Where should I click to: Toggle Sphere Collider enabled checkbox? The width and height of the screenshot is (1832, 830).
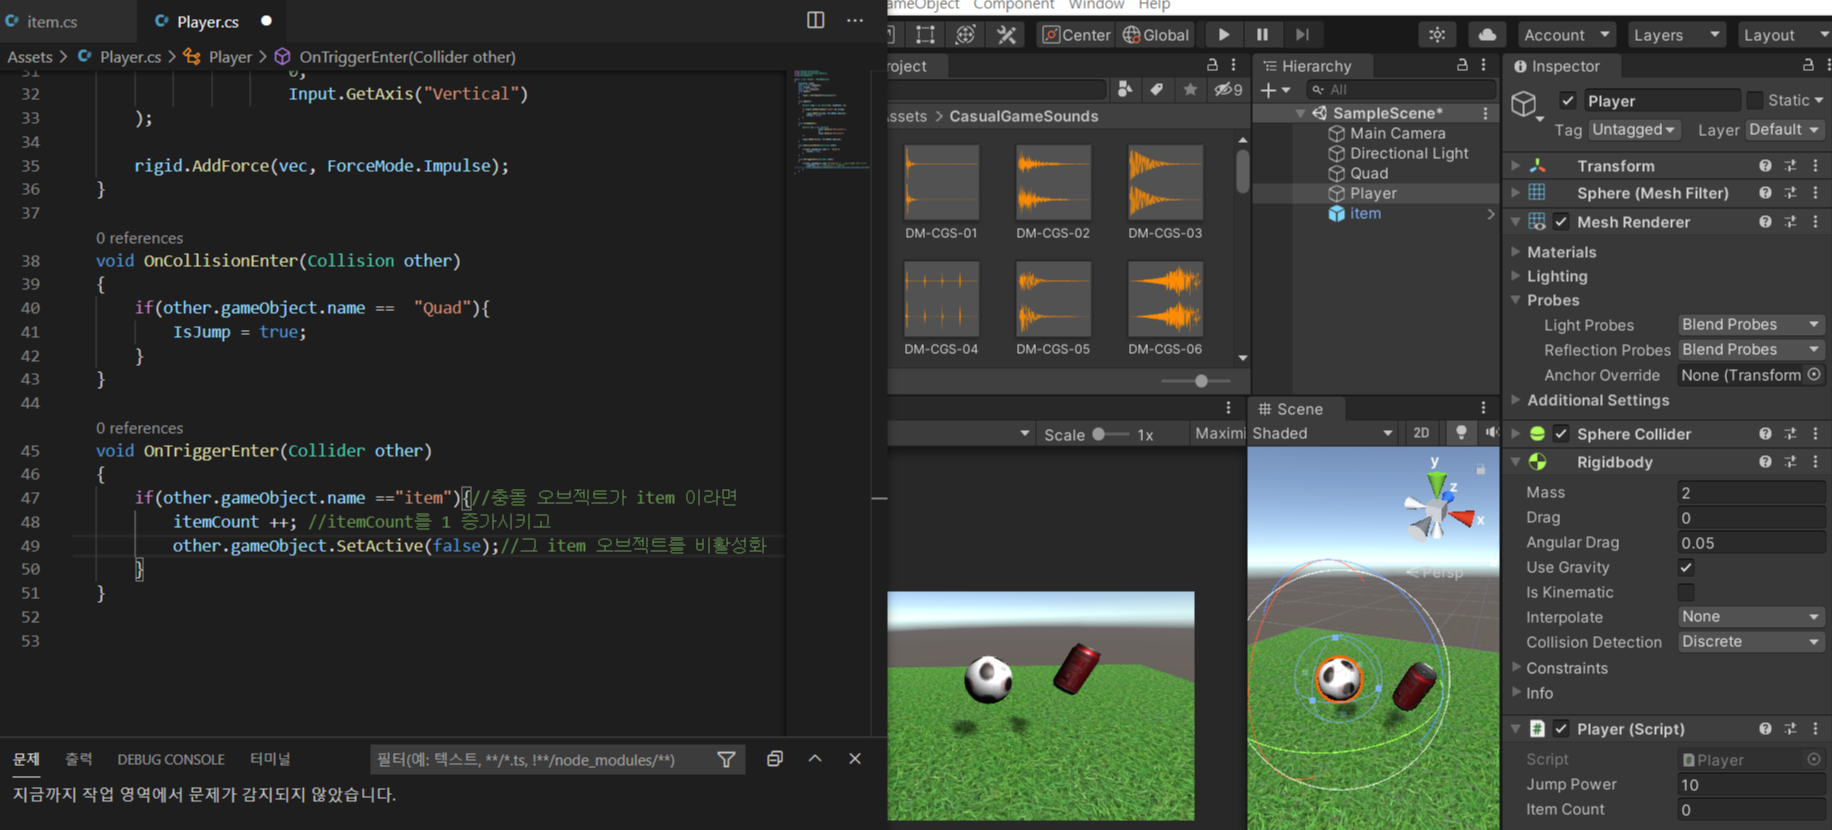coord(1562,434)
